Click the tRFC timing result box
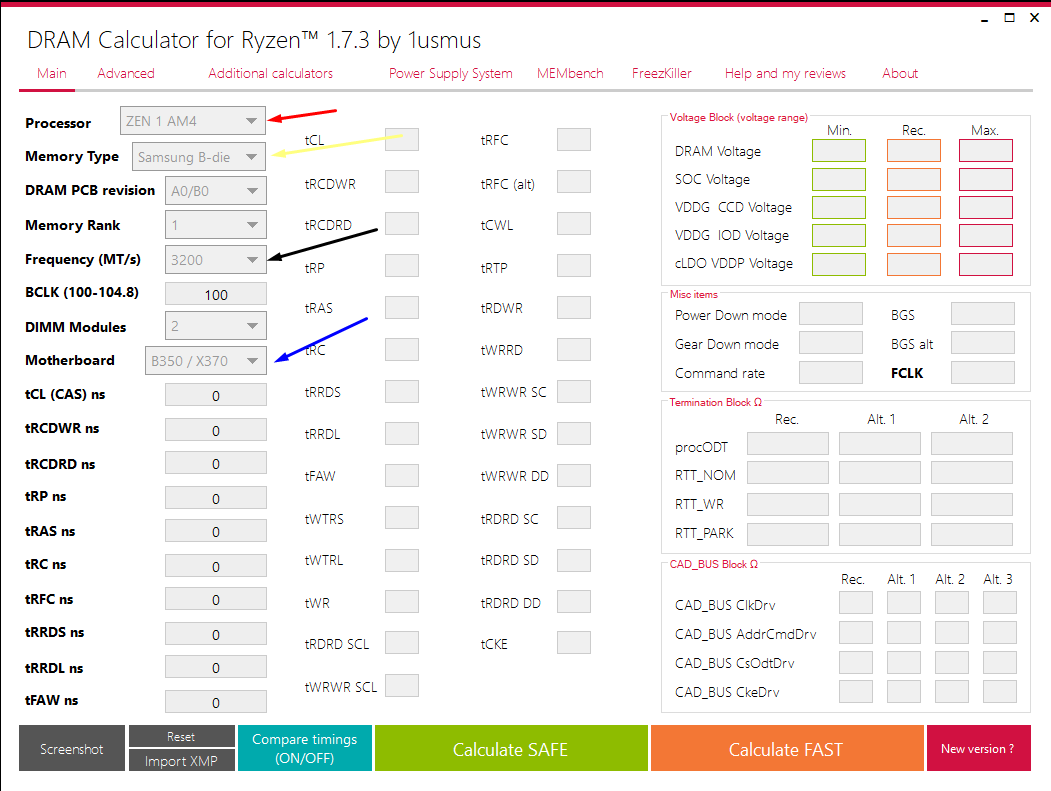Viewport: 1051px width, 791px height. tap(574, 139)
